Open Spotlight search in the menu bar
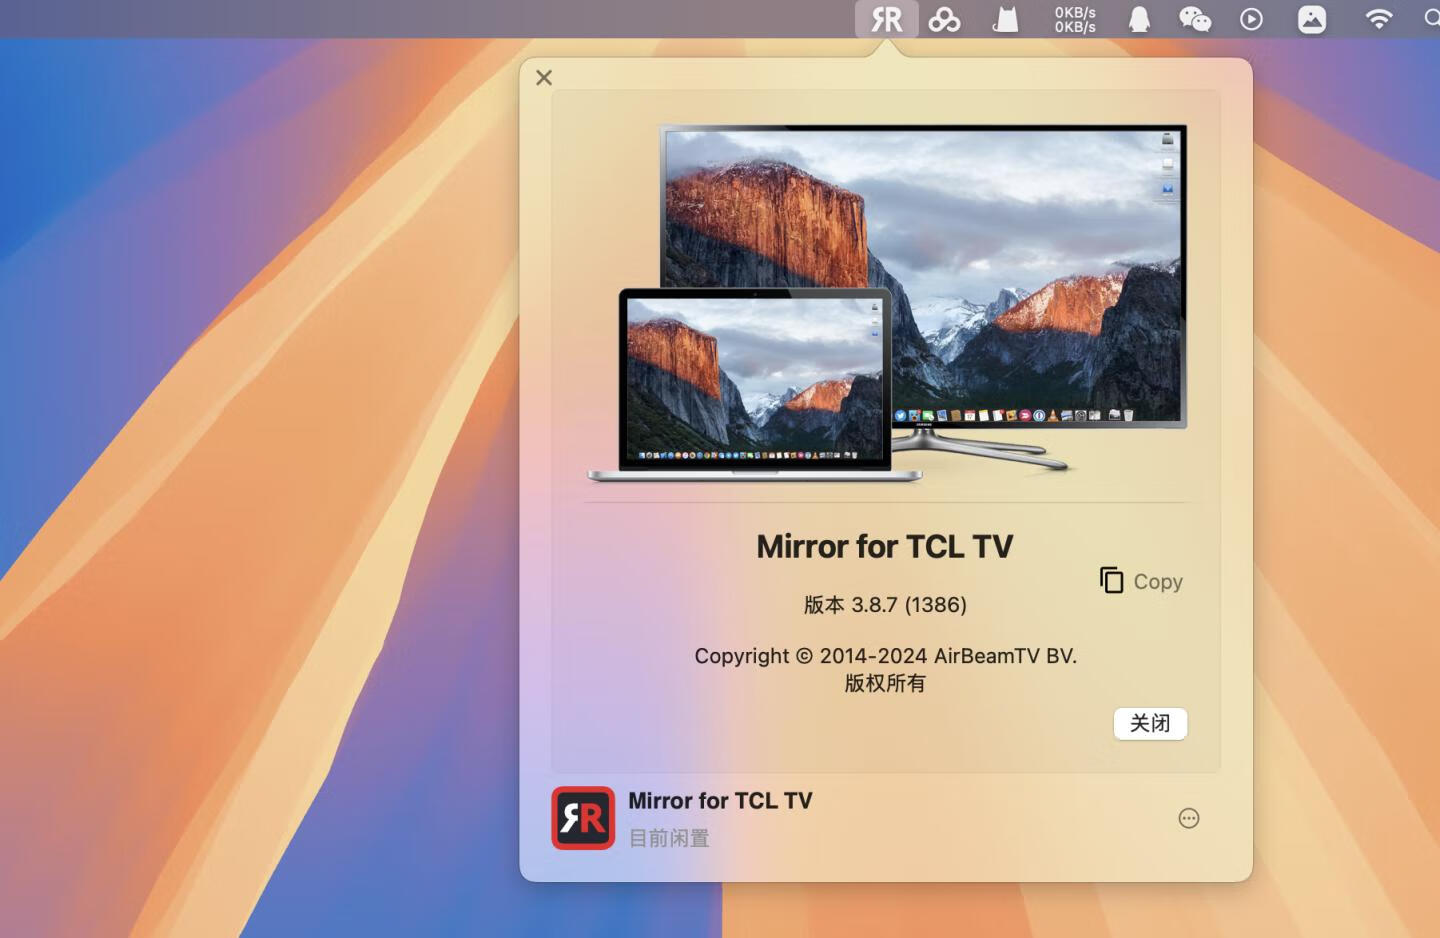The width and height of the screenshot is (1440, 938). point(1432,19)
